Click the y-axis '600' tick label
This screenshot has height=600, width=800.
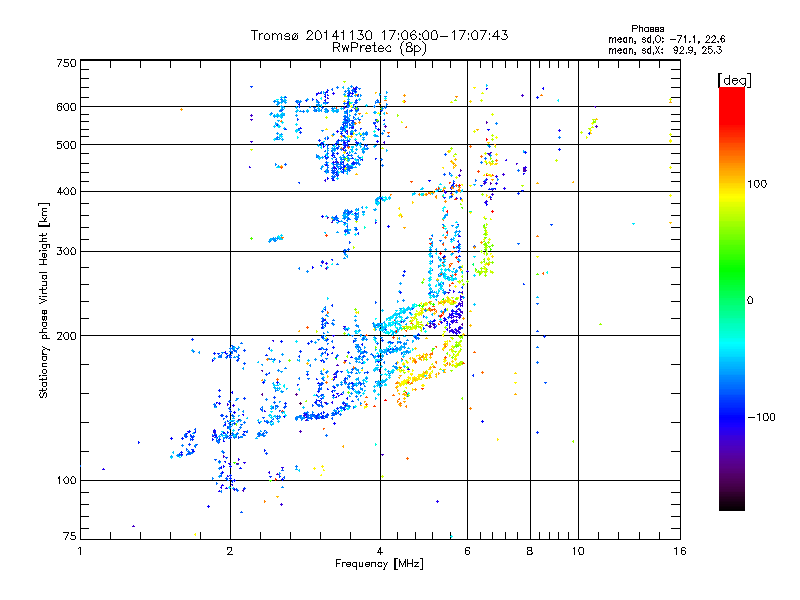(67, 107)
